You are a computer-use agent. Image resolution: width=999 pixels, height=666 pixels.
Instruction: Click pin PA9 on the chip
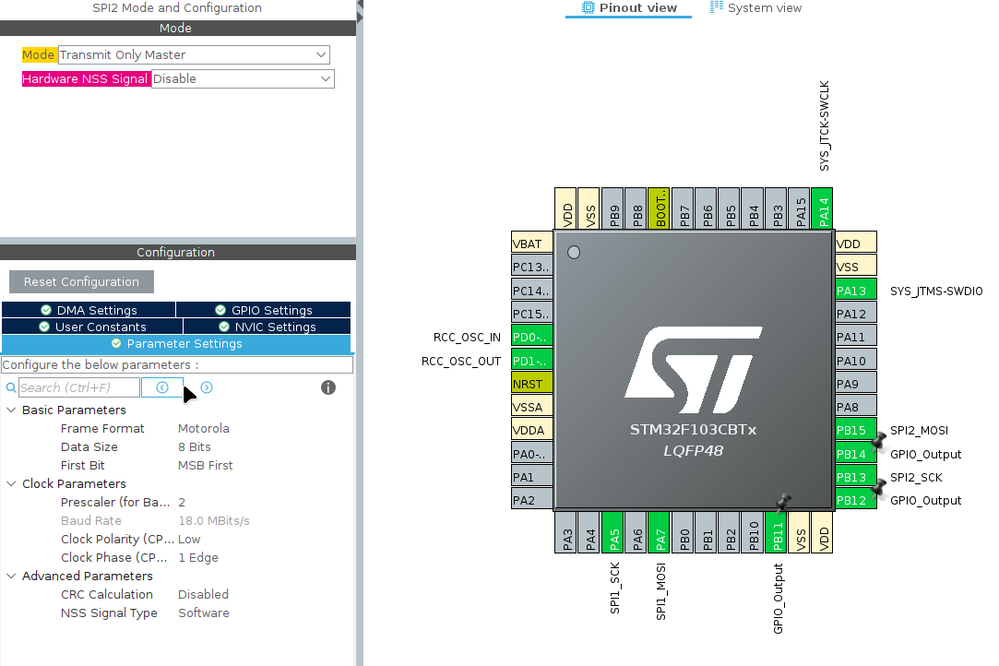856,384
